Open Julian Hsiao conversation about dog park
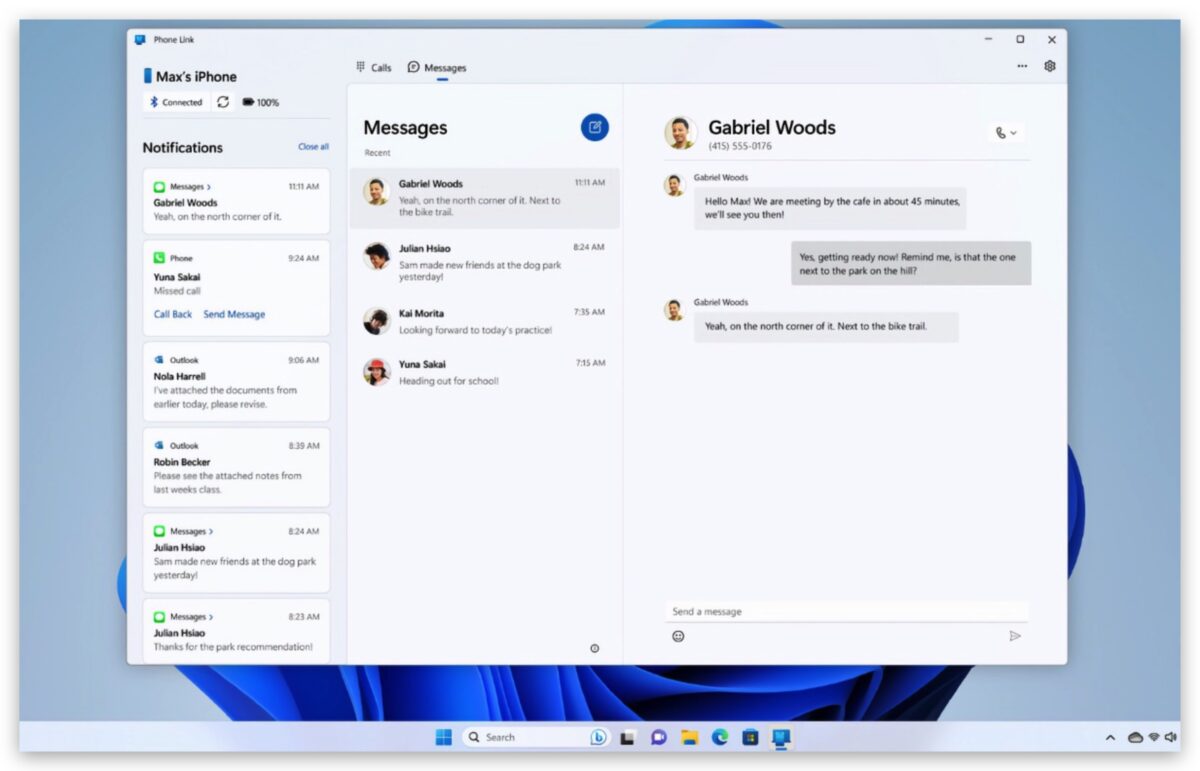Image resolution: width=1200 pixels, height=771 pixels. point(484,262)
